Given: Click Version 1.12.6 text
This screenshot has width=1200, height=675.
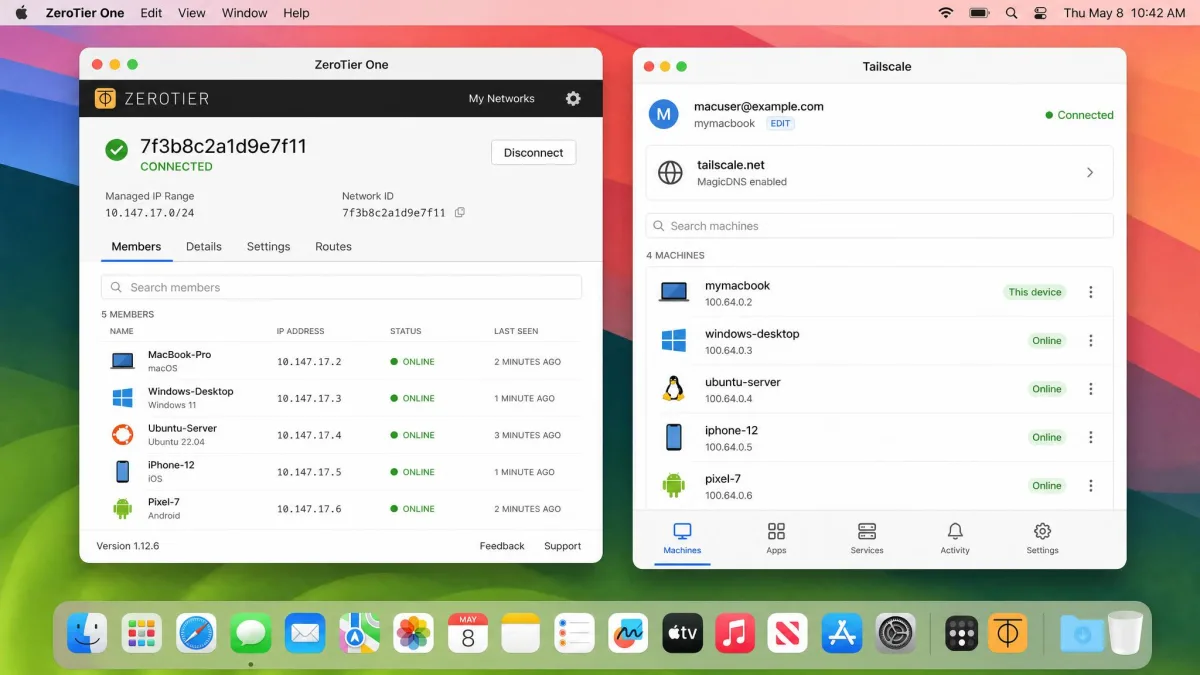Looking at the screenshot, I should click(x=127, y=546).
